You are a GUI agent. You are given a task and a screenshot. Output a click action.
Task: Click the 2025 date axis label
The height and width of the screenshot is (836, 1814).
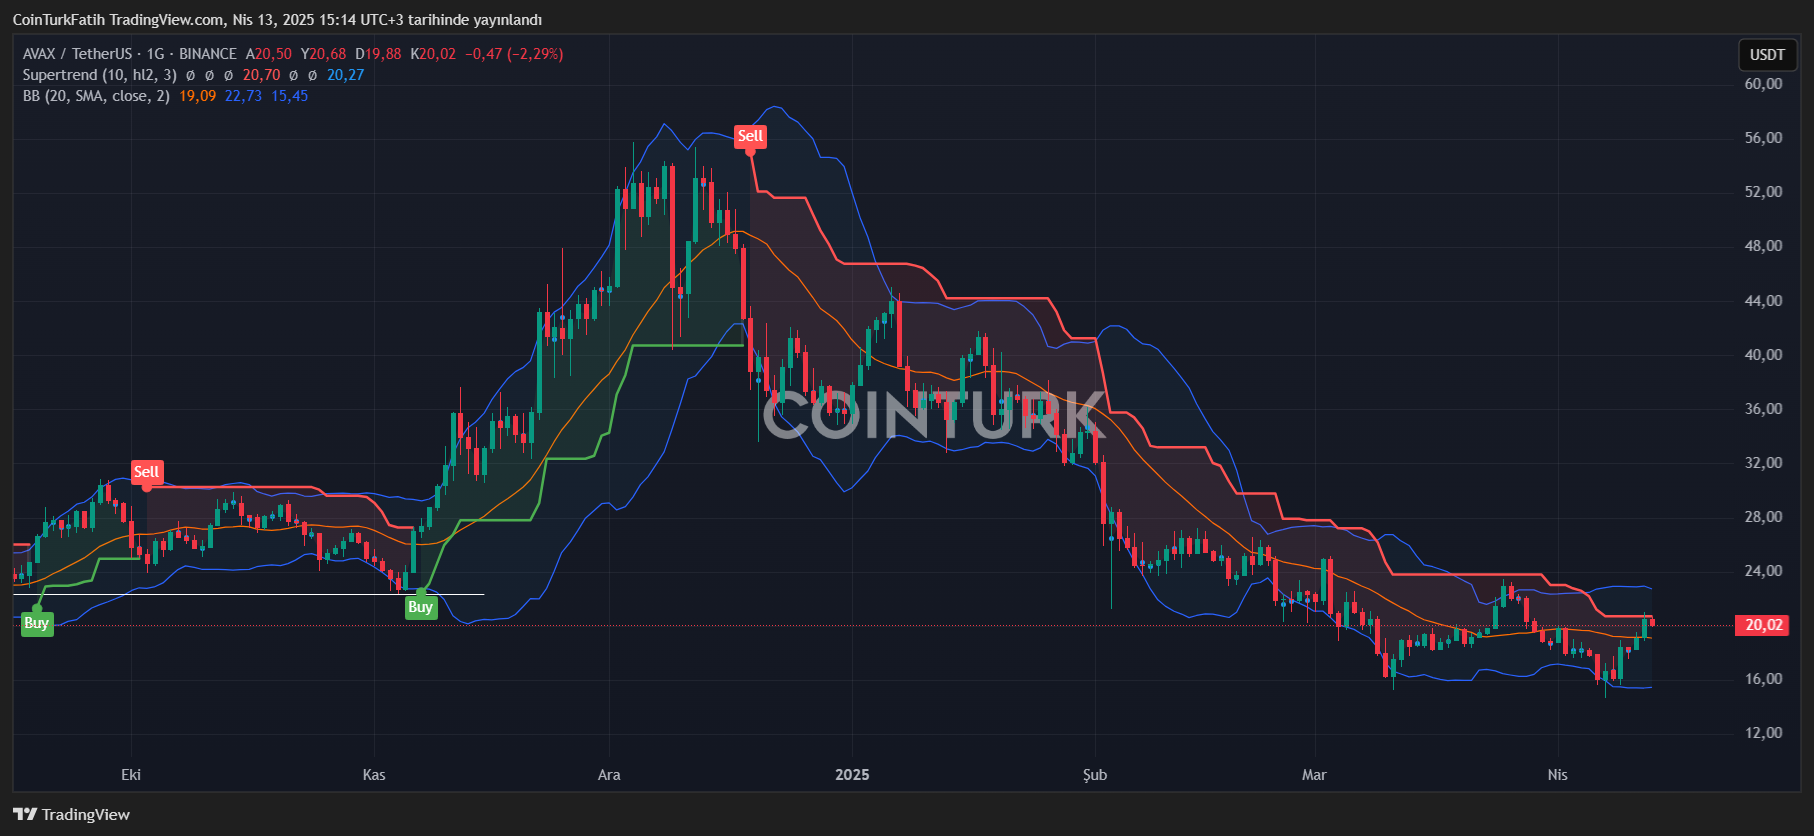pyautogui.click(x=852, y=775)
